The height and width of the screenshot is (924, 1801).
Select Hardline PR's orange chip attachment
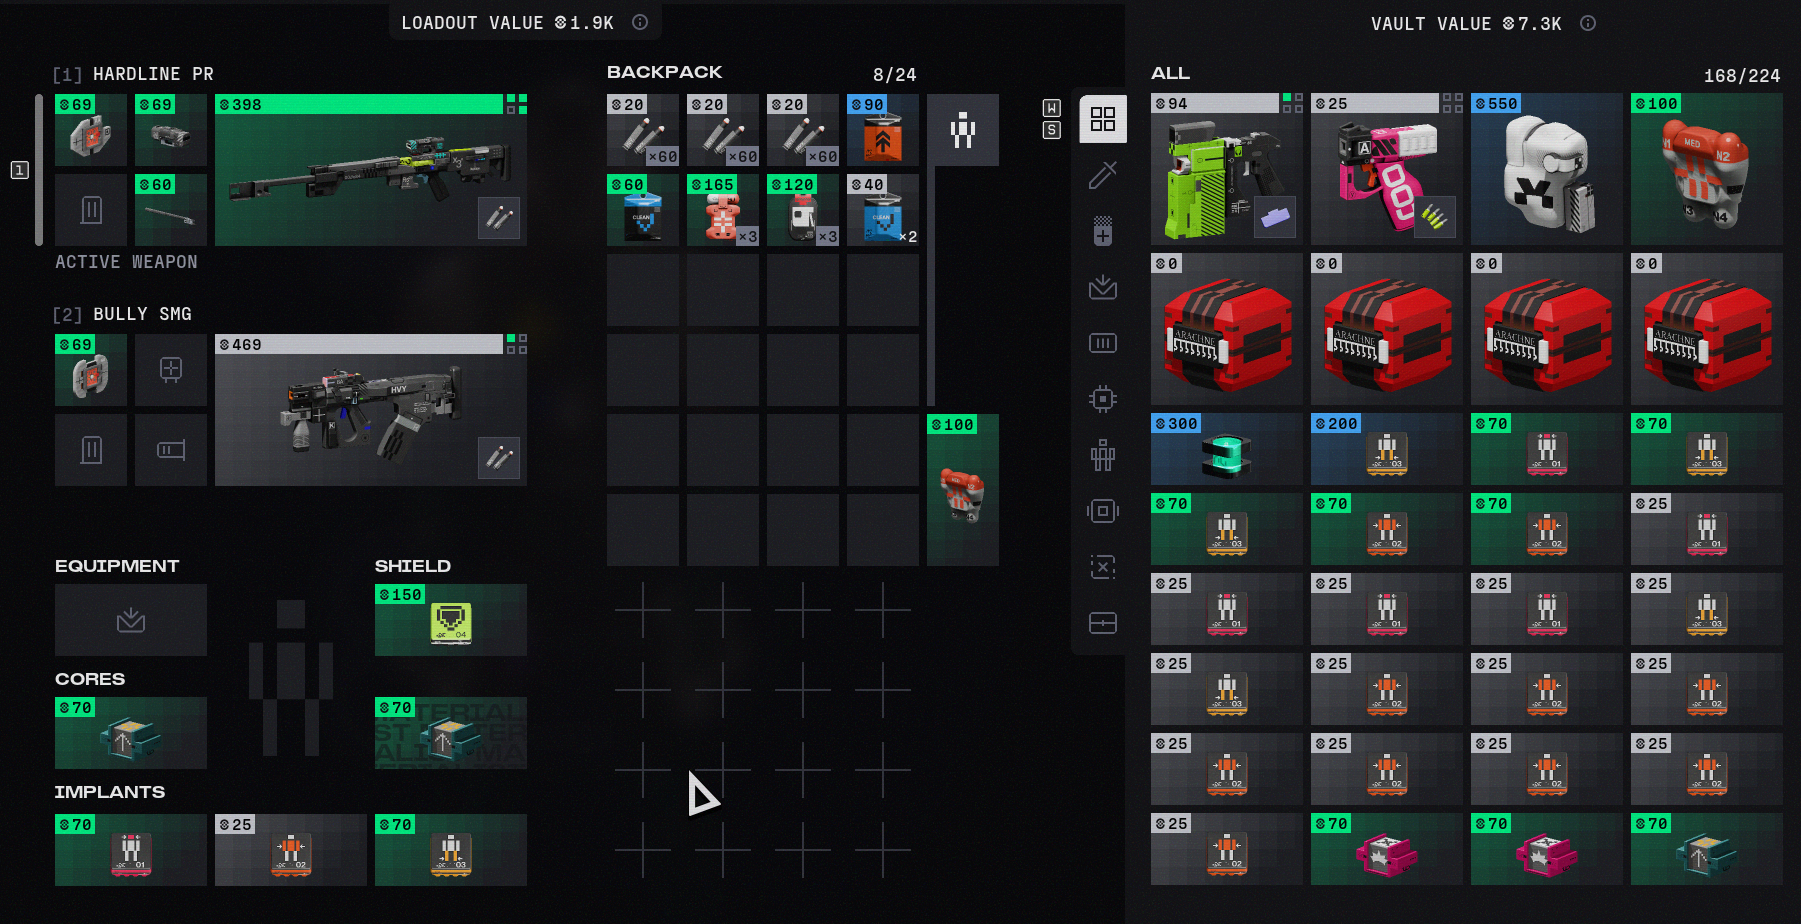coord(91,130)
